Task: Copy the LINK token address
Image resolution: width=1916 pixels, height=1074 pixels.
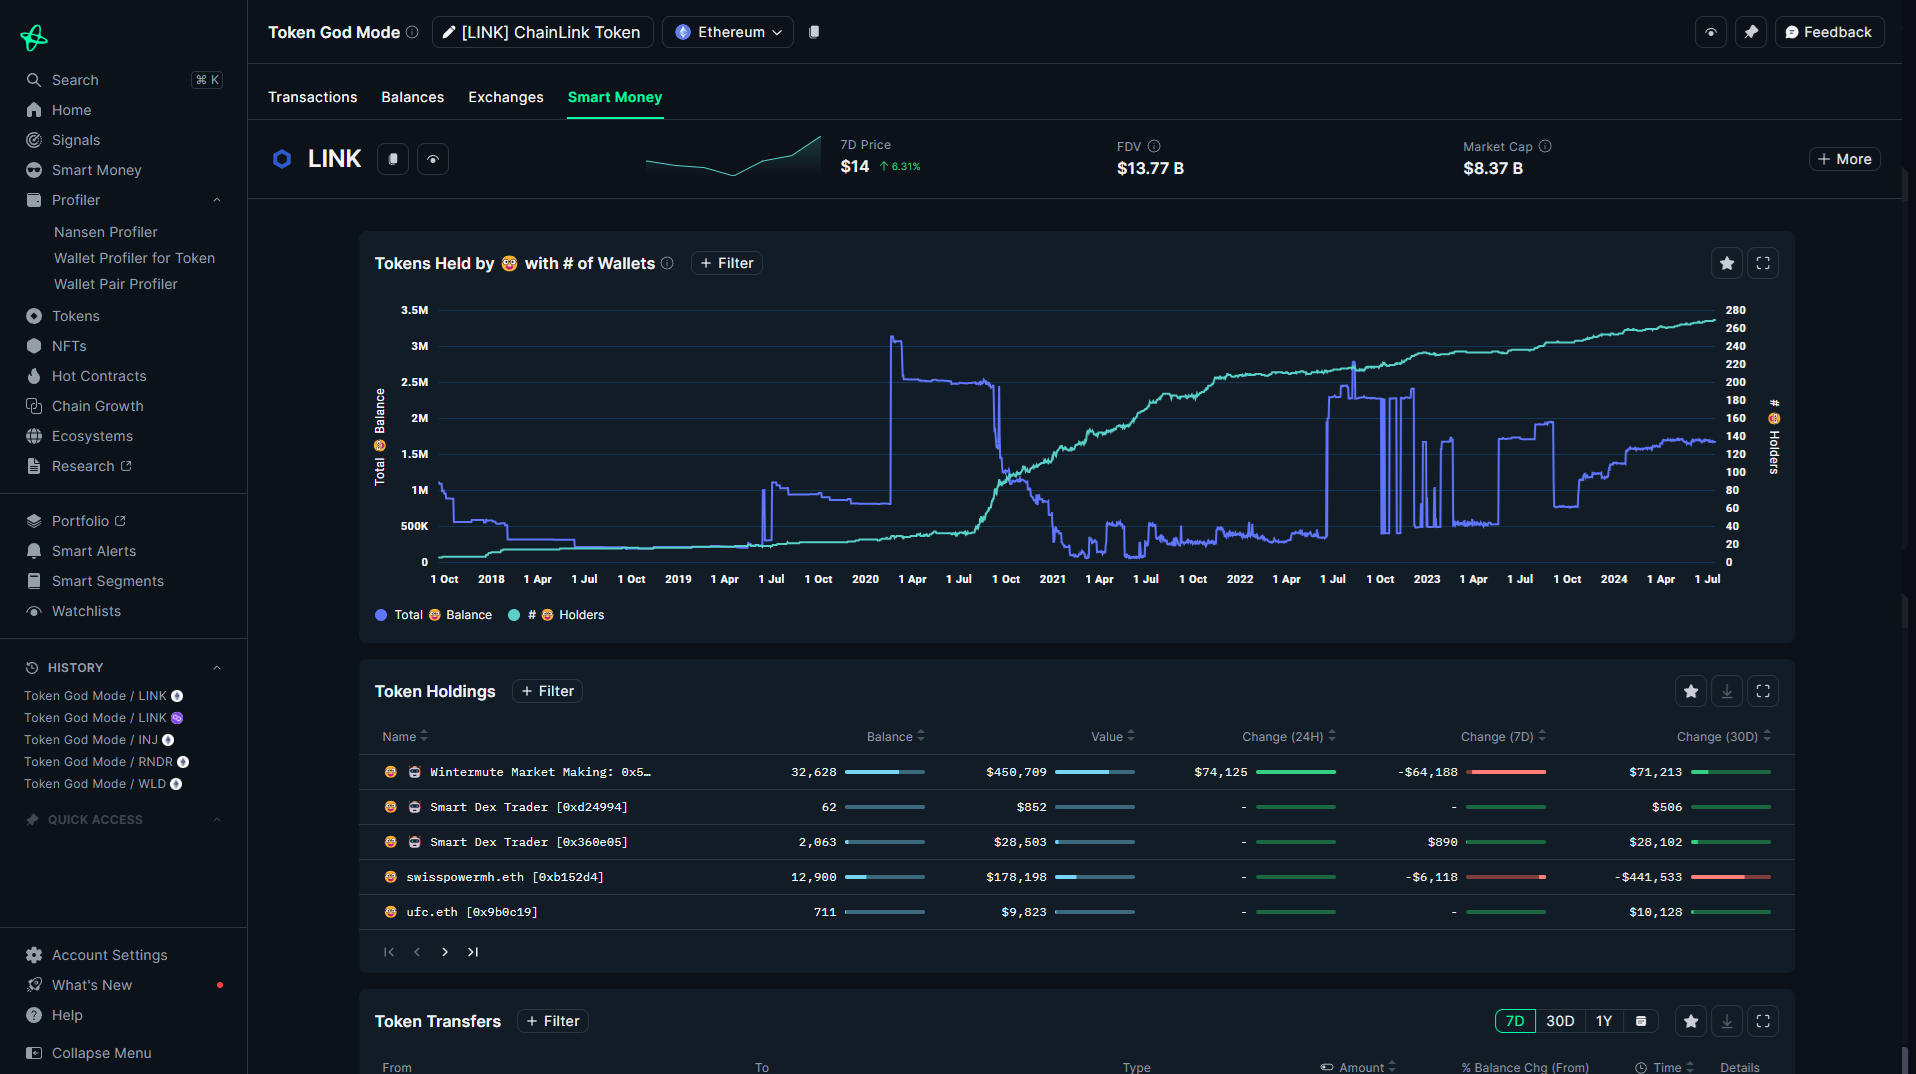Action: point(393,159)
